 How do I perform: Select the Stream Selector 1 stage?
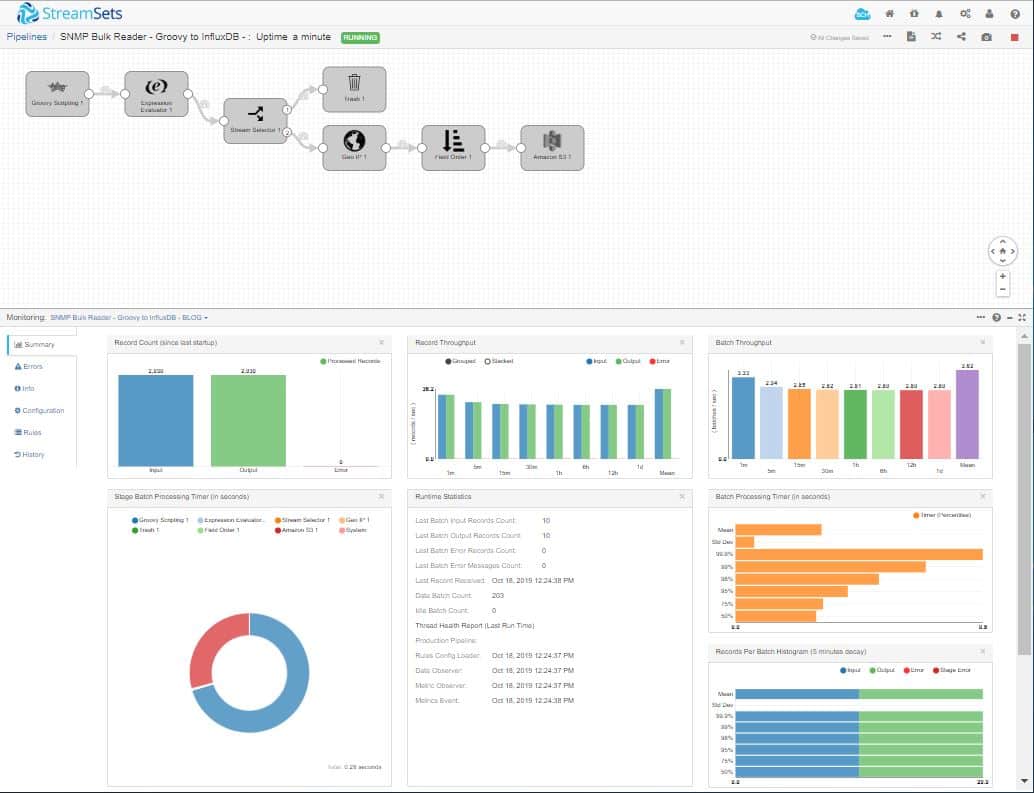[x=255, y=118]
